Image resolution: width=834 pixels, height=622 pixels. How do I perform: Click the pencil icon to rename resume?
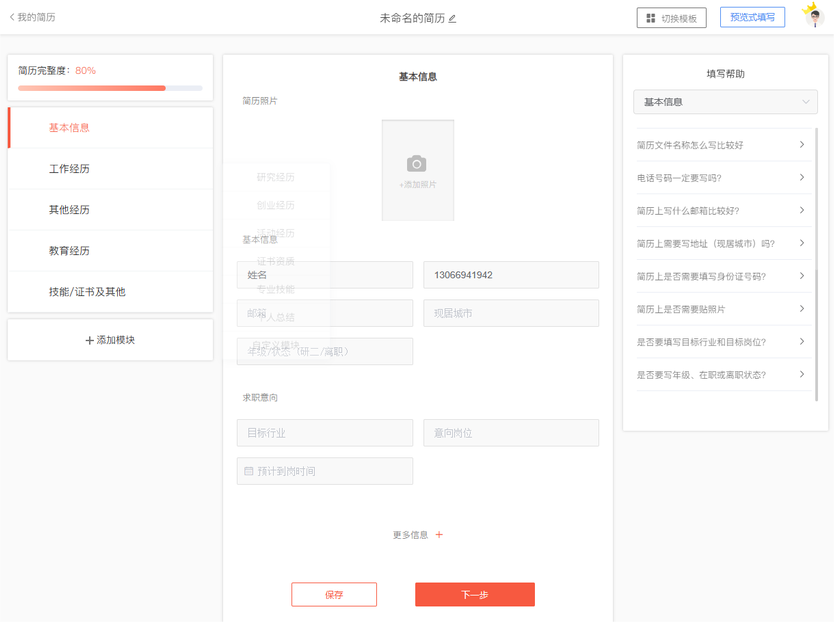[x=452, y=19]
